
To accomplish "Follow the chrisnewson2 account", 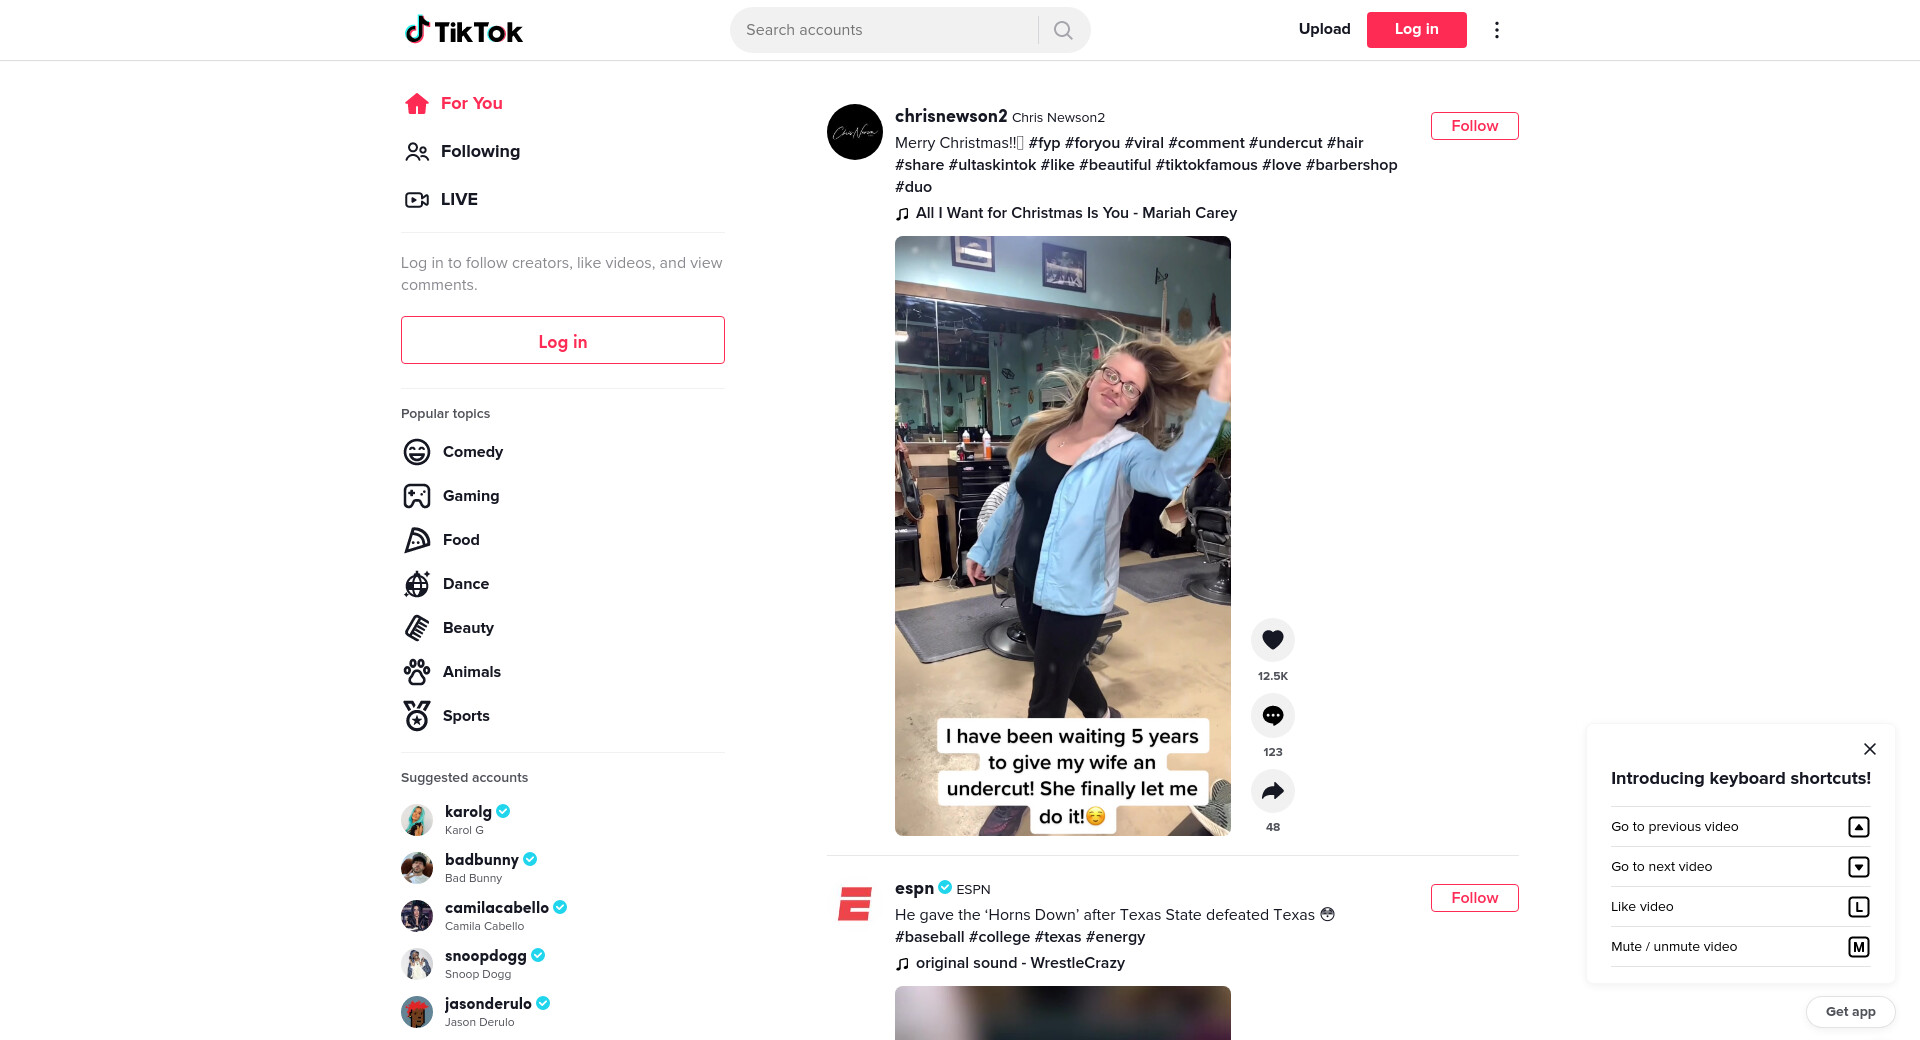I will coord(1474,126).
